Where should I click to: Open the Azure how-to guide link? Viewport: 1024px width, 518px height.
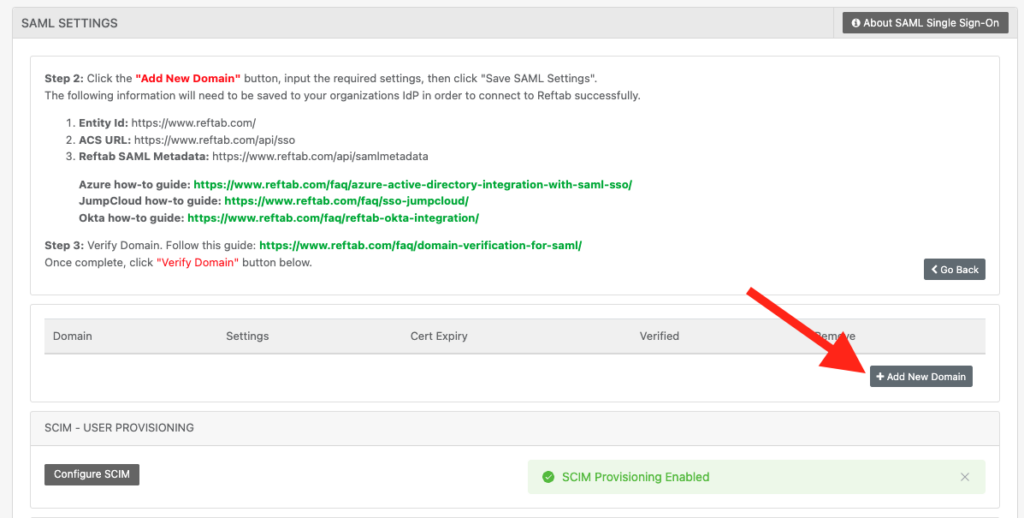tap(413, 184)
